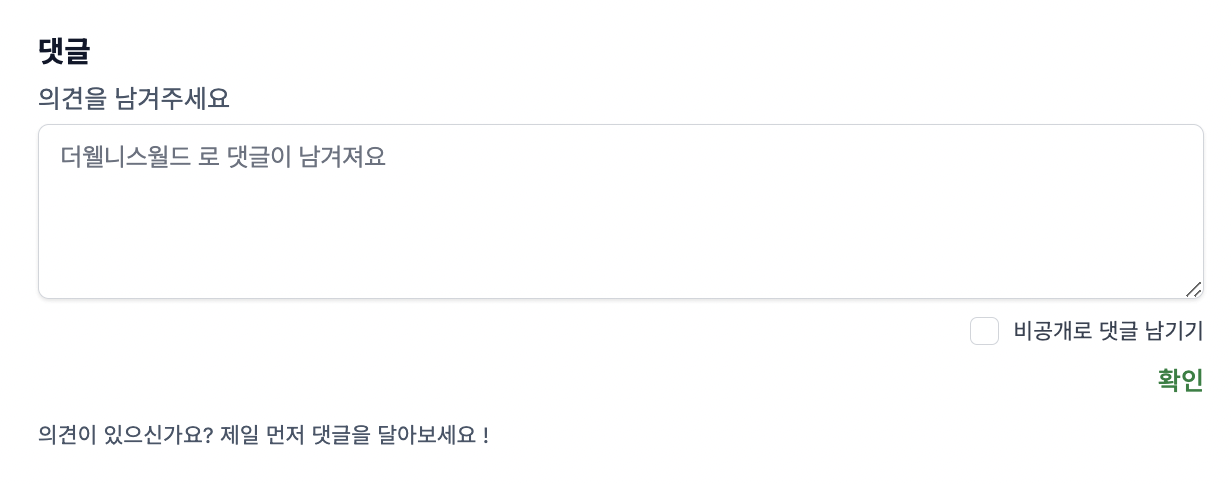Click the 비공개로 댓글 남기기 label text
The height and width of the screenshot is (484, 1232).
coord(1108,331)
